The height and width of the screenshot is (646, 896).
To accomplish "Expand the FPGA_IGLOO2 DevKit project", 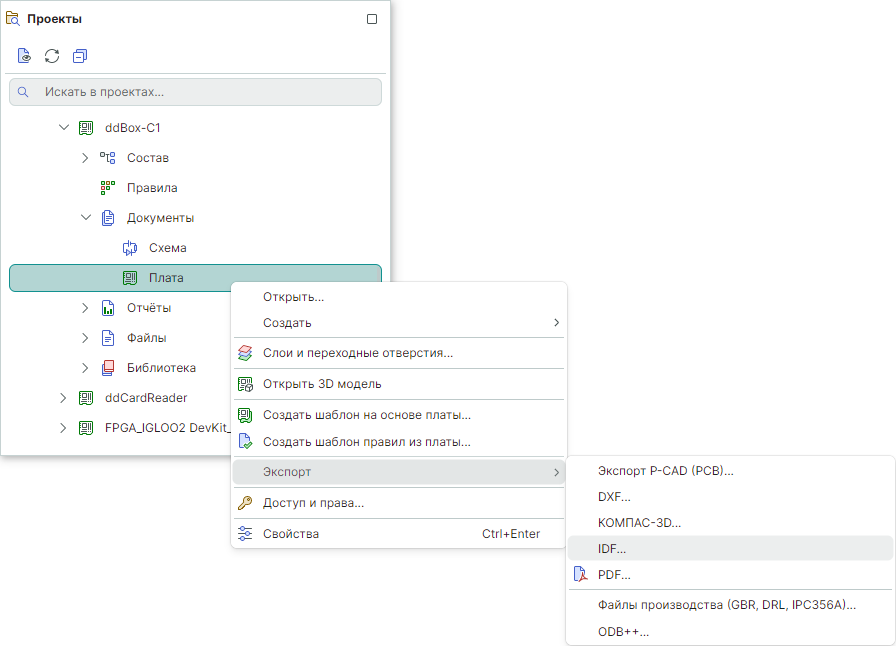I will (64, 428).
